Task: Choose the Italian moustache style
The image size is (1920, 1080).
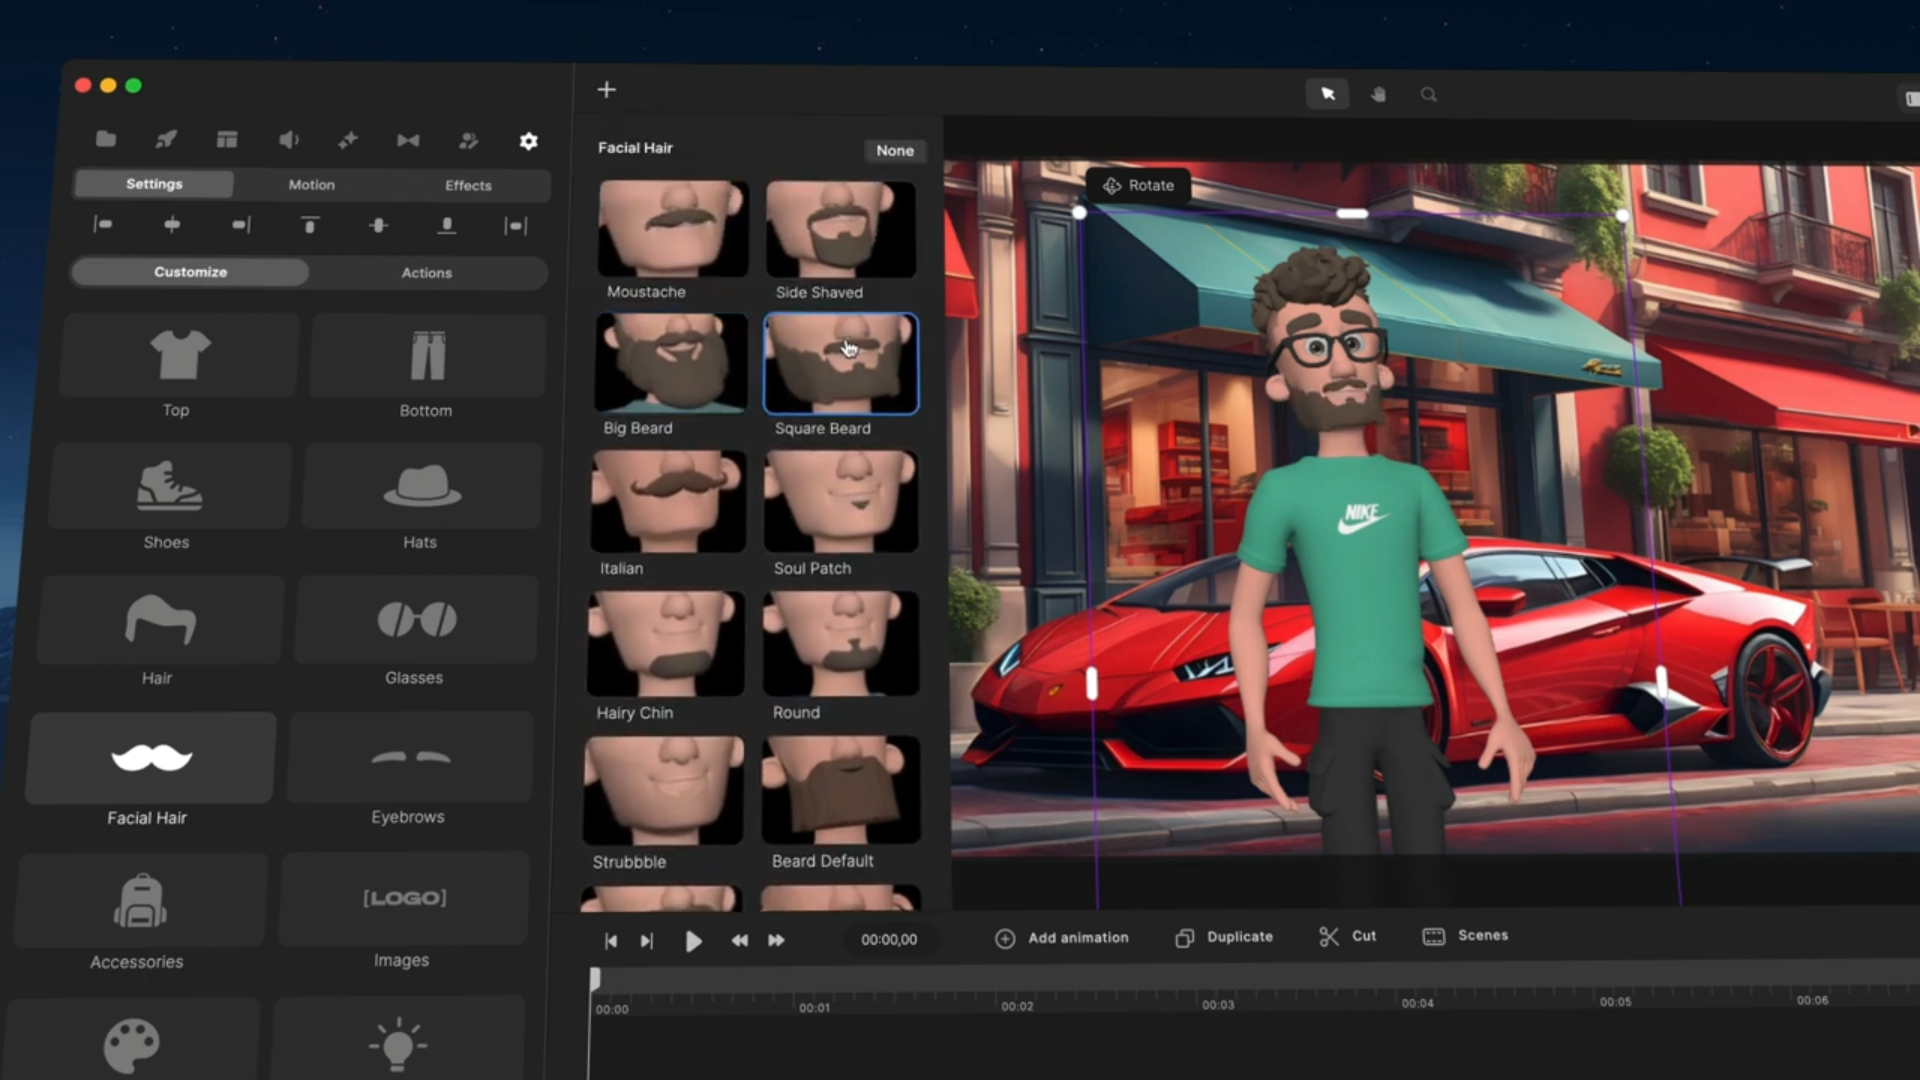Action: point(669,501)
